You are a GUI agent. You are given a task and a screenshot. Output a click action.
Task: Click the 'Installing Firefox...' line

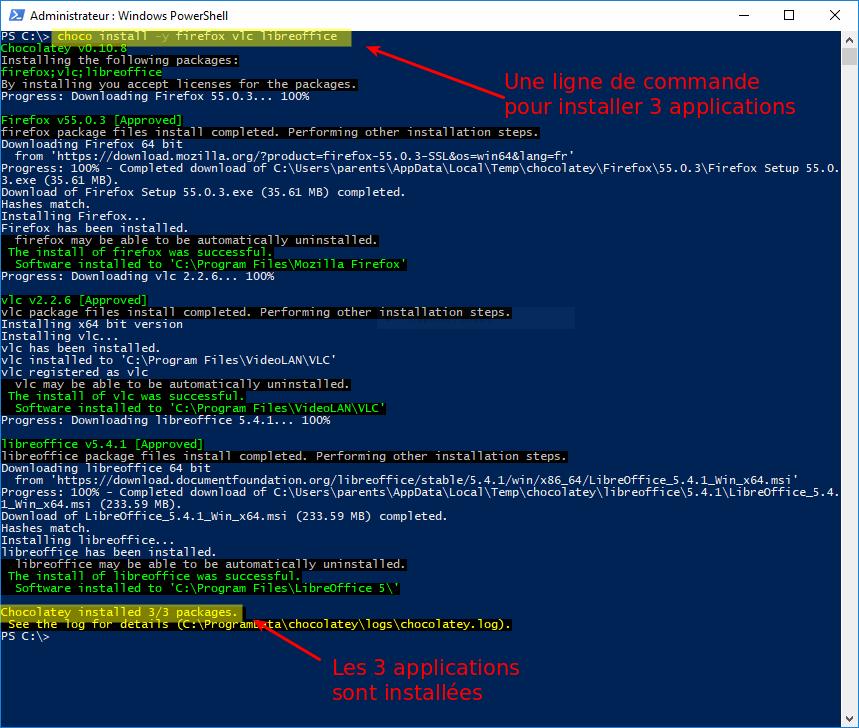pyautogui.click(x=74, y=216)
